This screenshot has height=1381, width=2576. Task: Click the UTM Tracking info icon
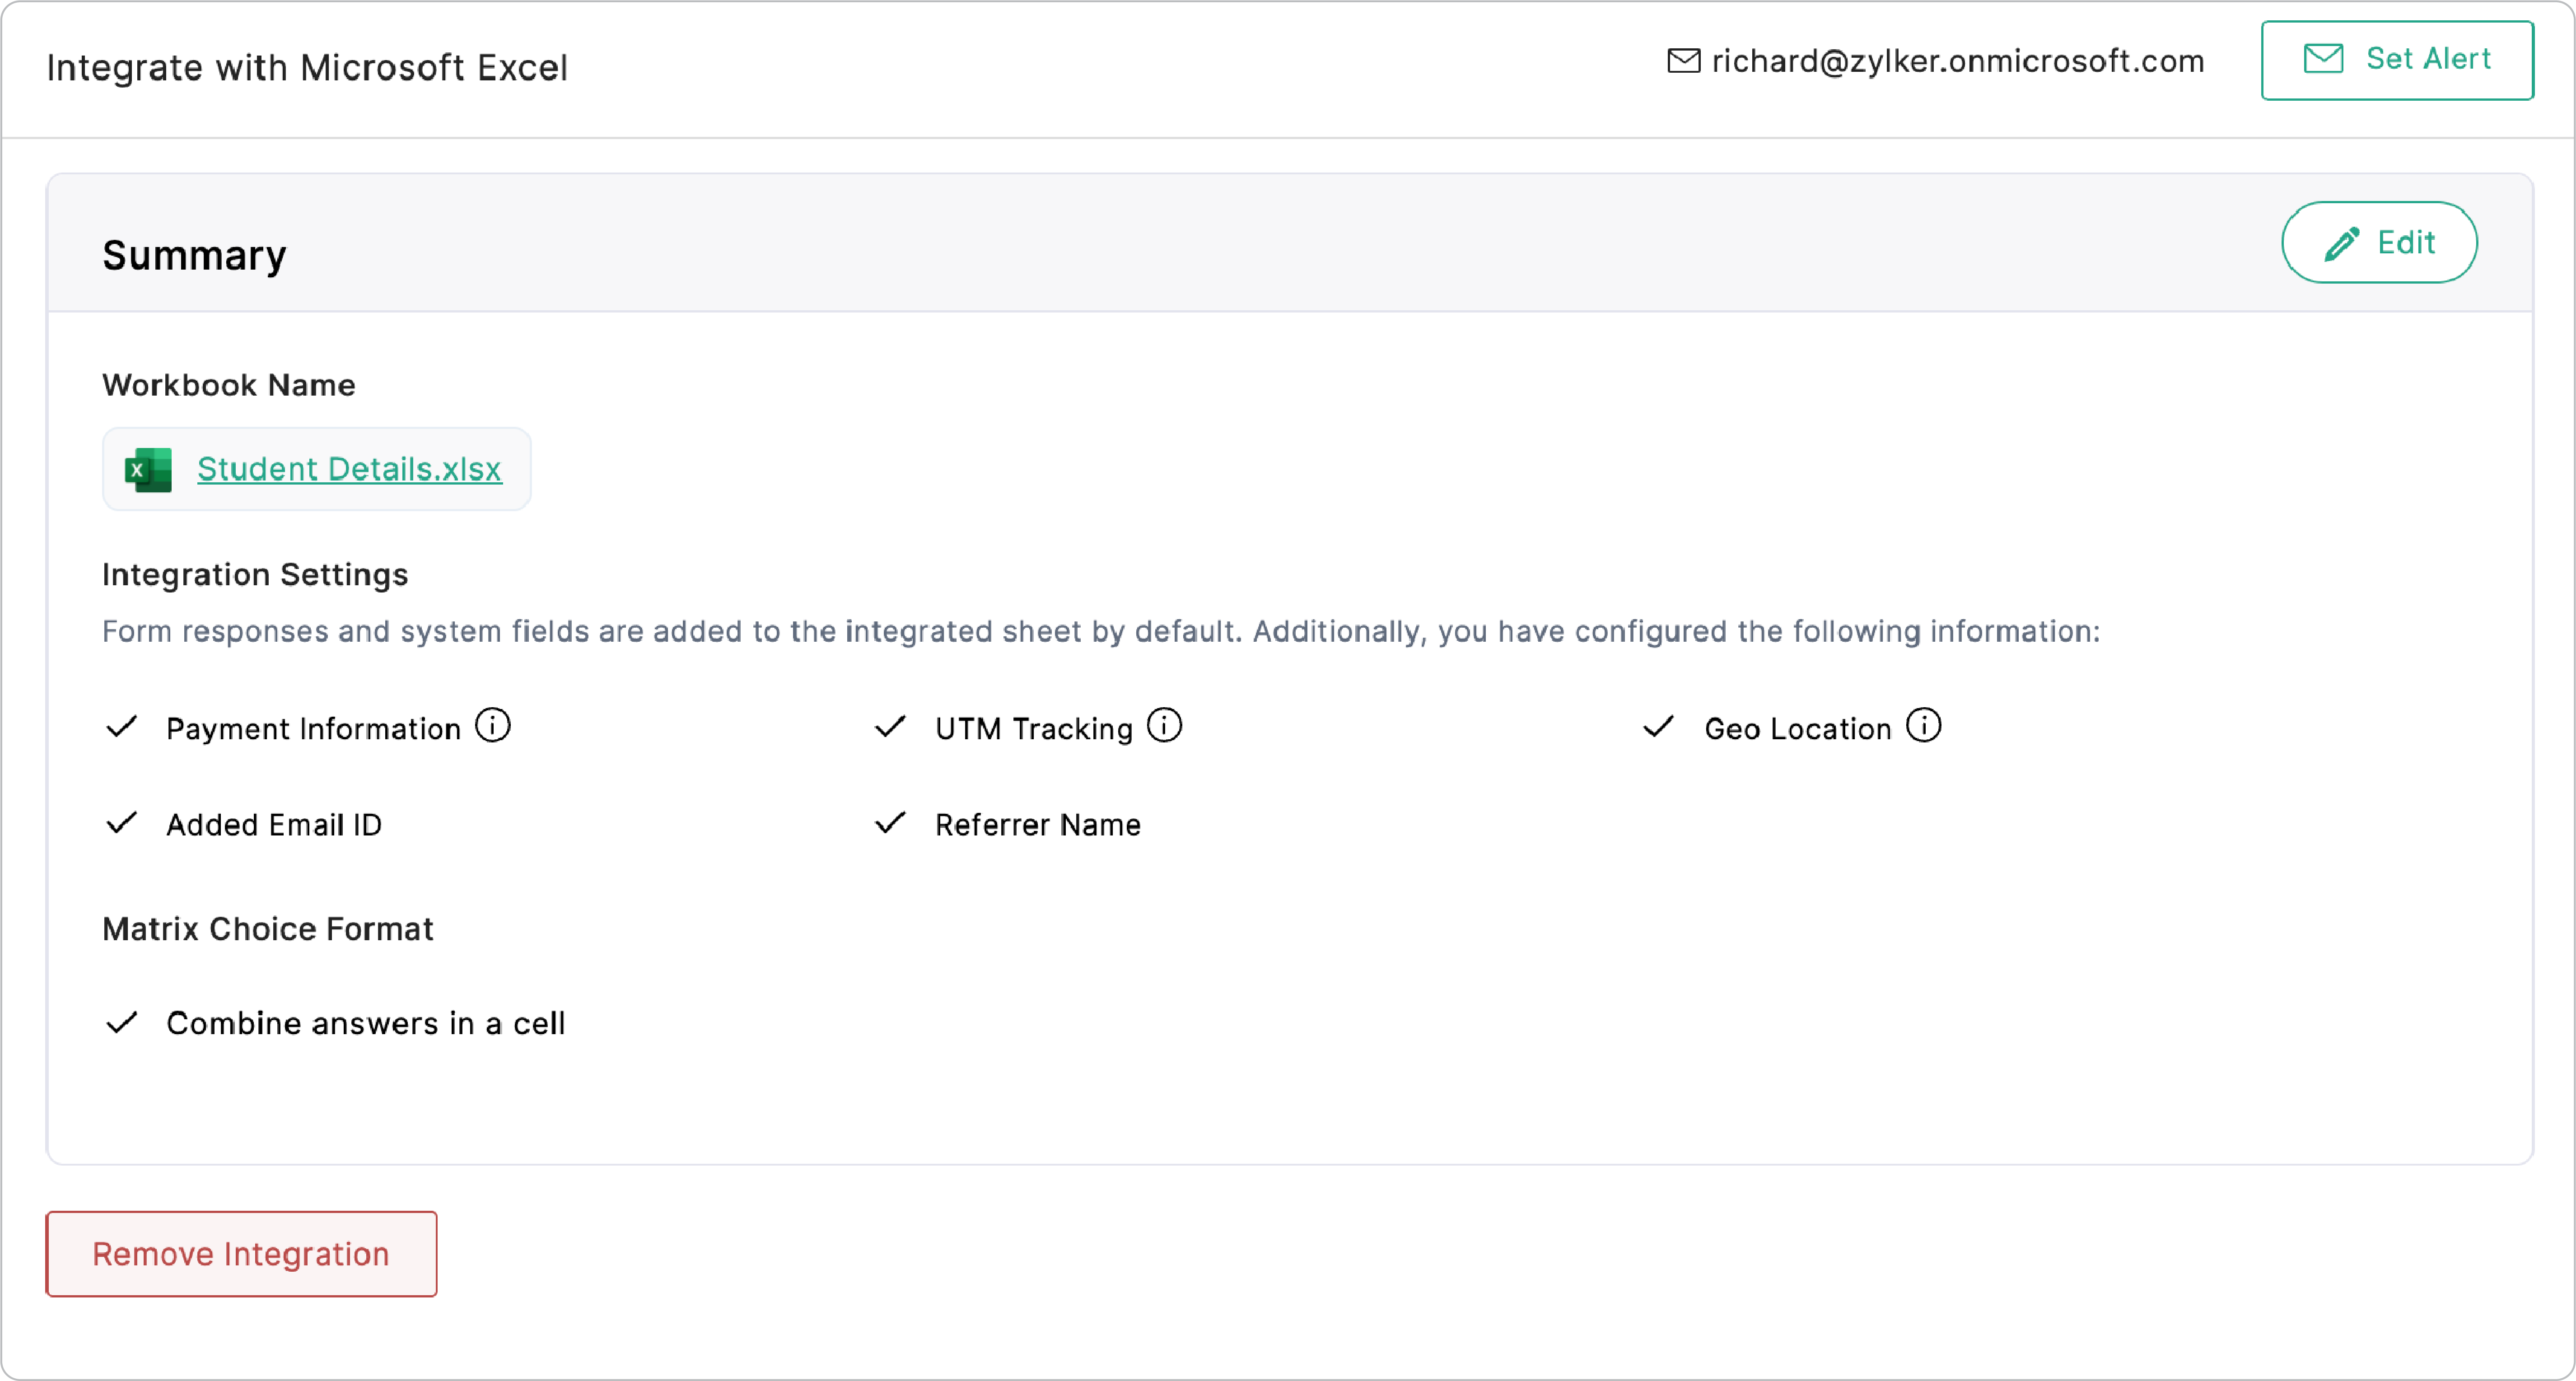click(1164, 726)
